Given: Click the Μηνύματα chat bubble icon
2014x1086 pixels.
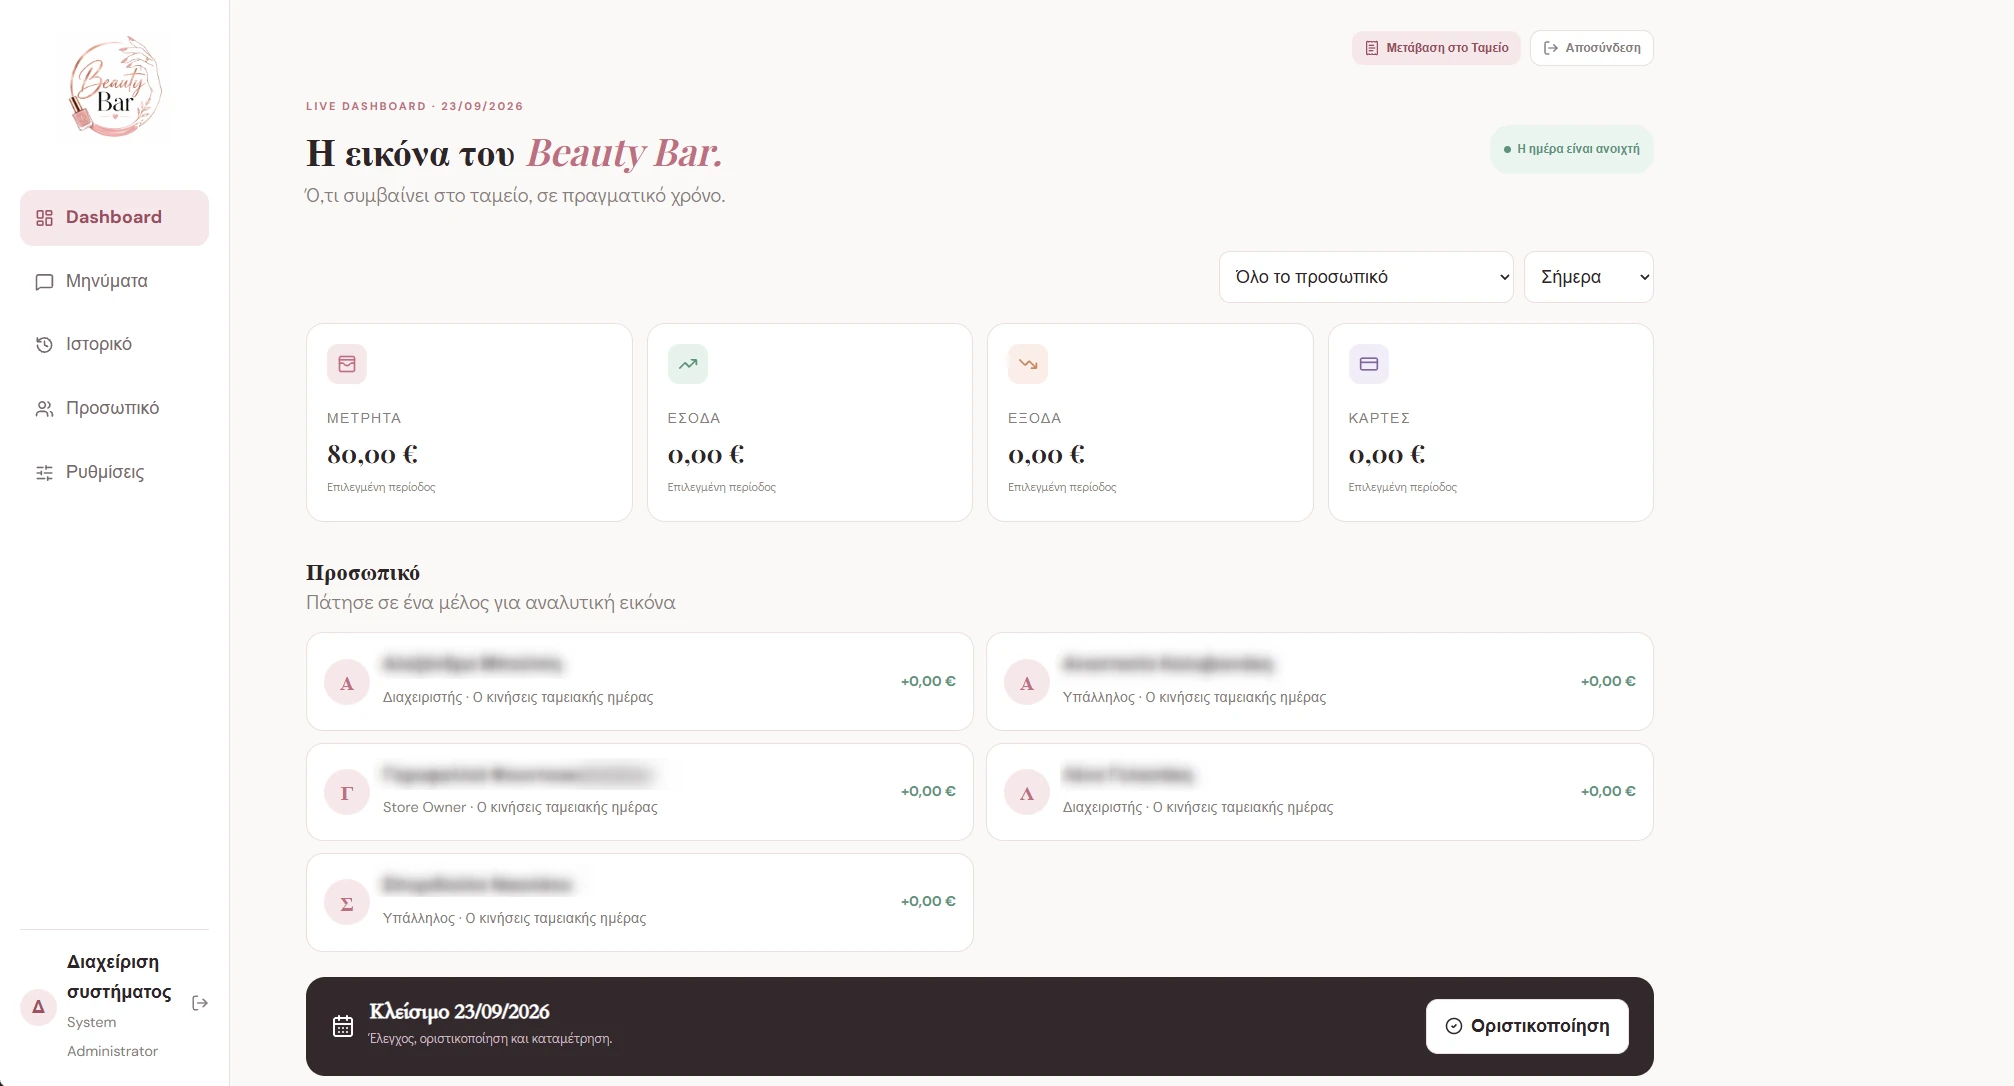Looking at the screenshot, I should (x=44, y=282).
